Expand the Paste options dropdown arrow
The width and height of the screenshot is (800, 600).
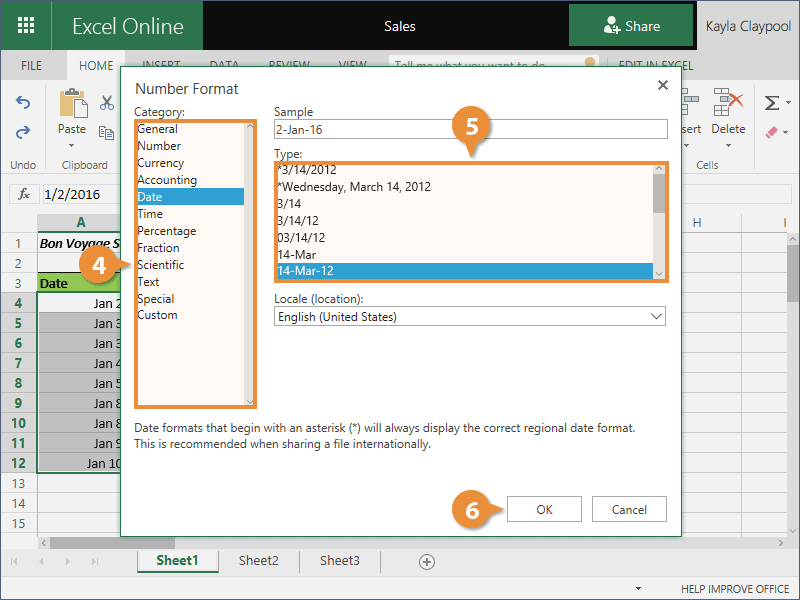72,146
